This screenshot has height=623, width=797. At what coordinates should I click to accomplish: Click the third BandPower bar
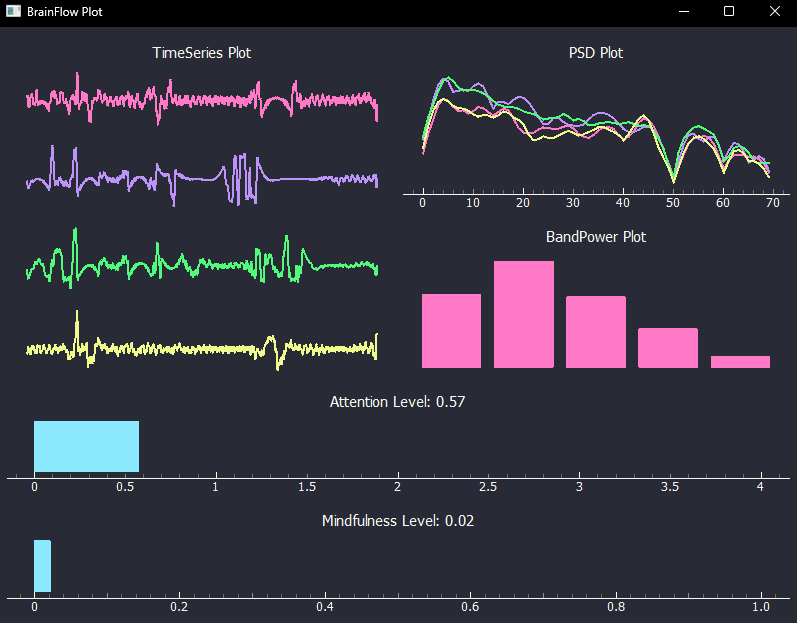(x=596, y=332)
